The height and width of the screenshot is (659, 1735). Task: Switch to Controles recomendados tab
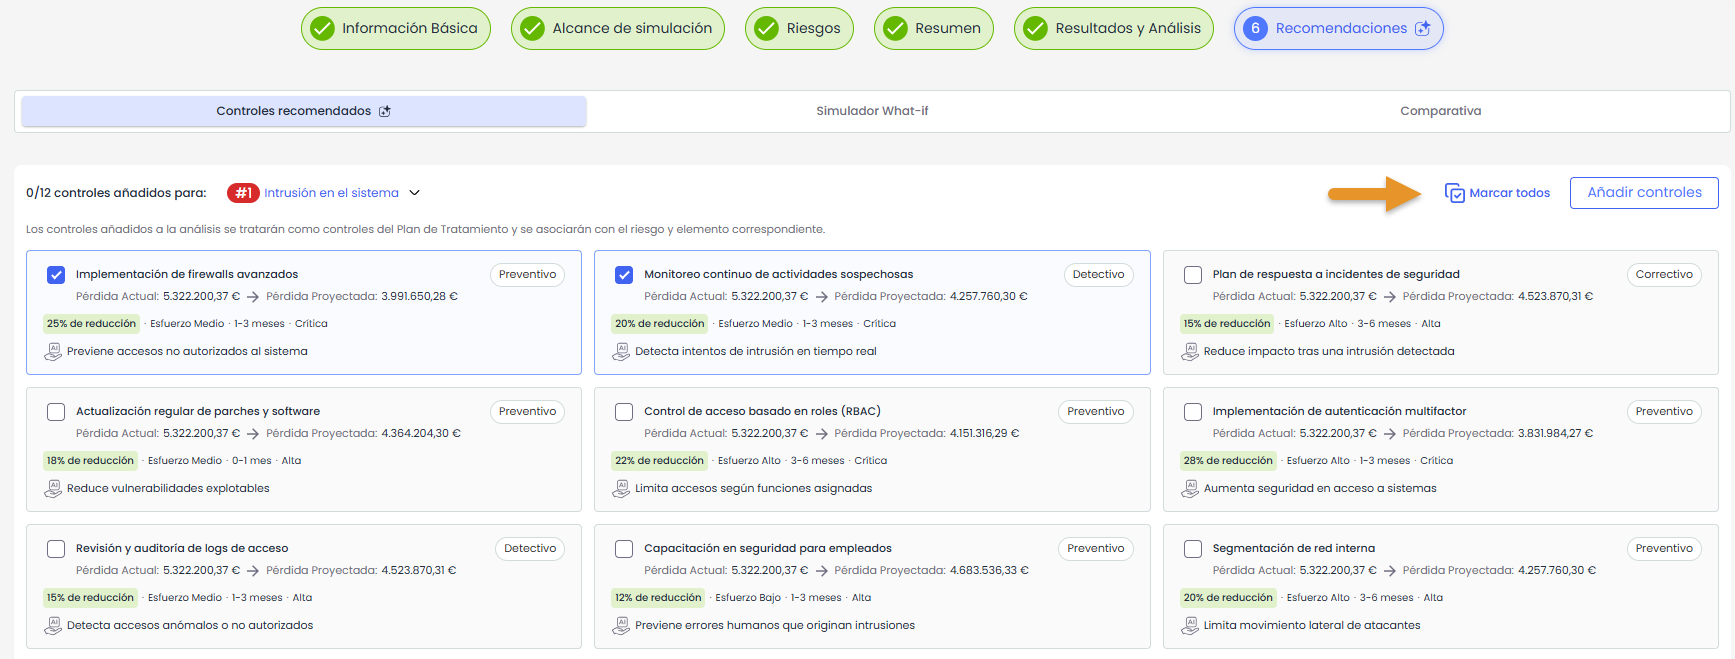[x=303, y=111]
